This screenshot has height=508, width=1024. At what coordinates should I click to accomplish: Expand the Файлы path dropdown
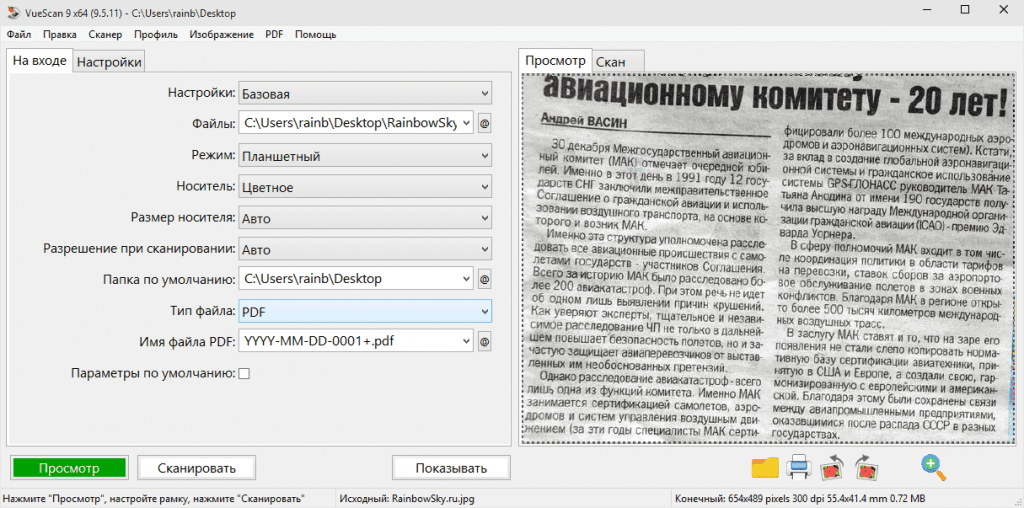click(x=466, y=123)
